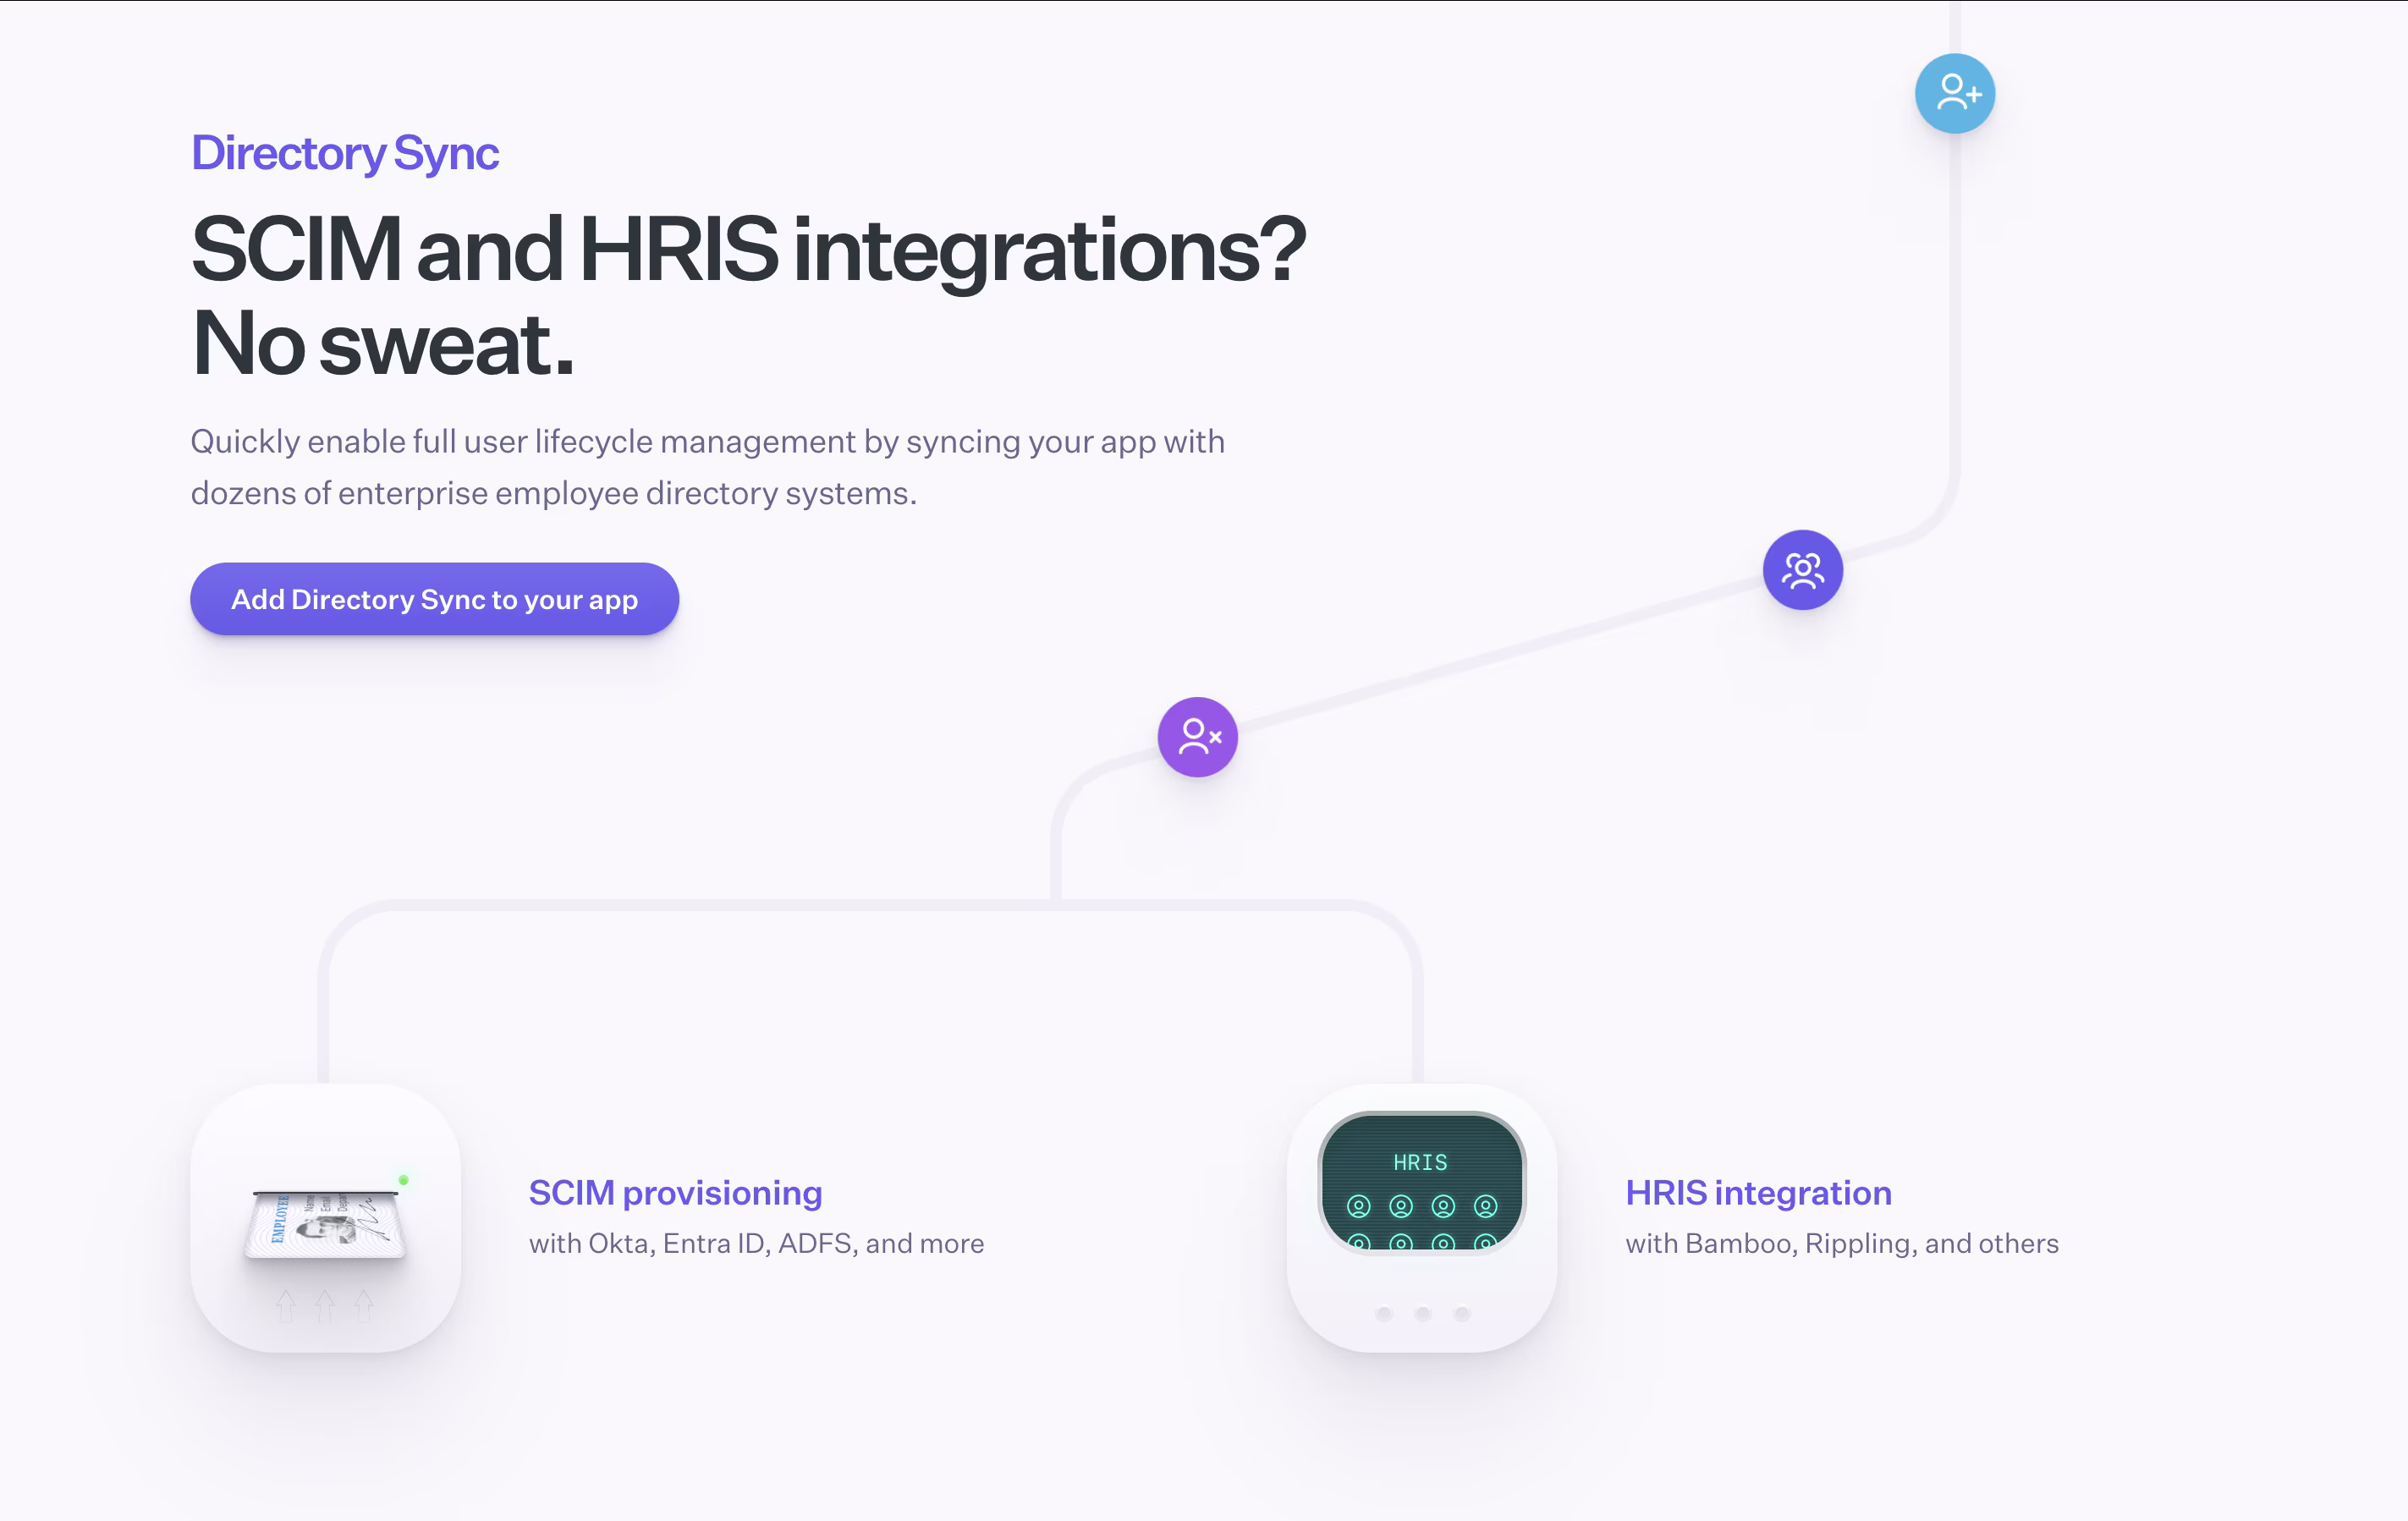Click the Directory Sync section label
This screenshot has width=2408, height=1521.
click(x=344, y=153)
